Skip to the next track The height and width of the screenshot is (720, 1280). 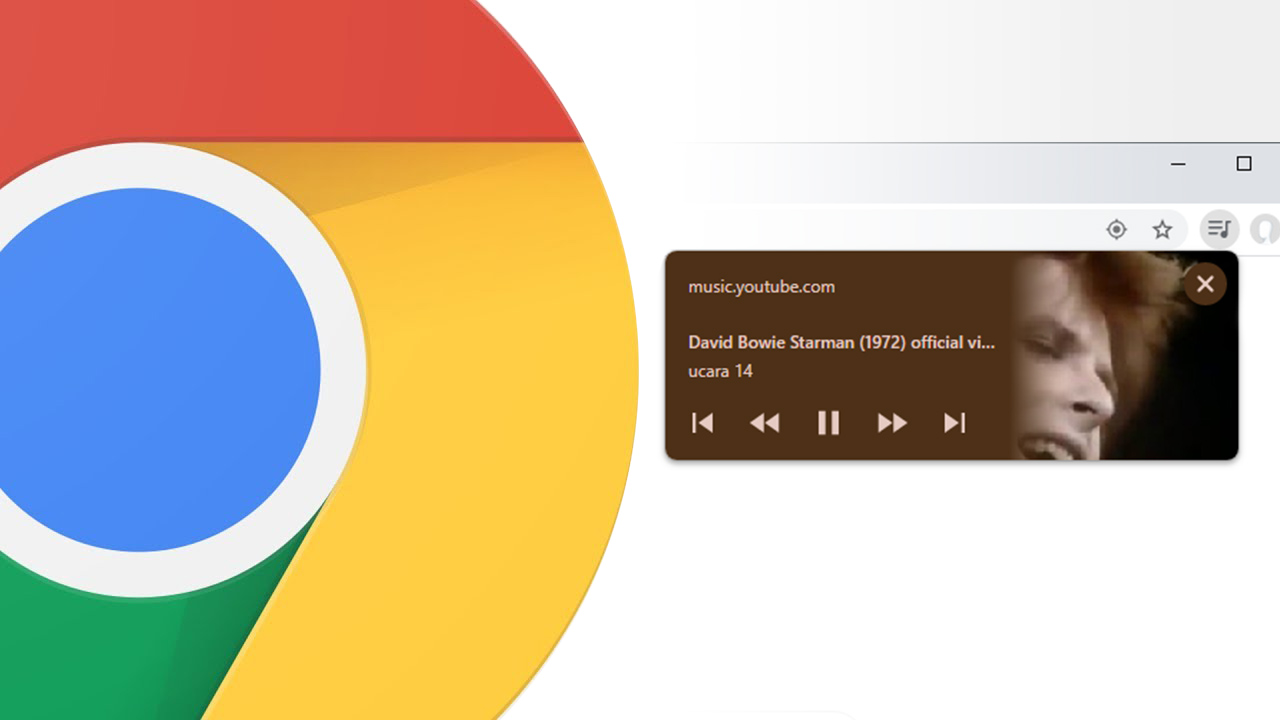[954, 423]
